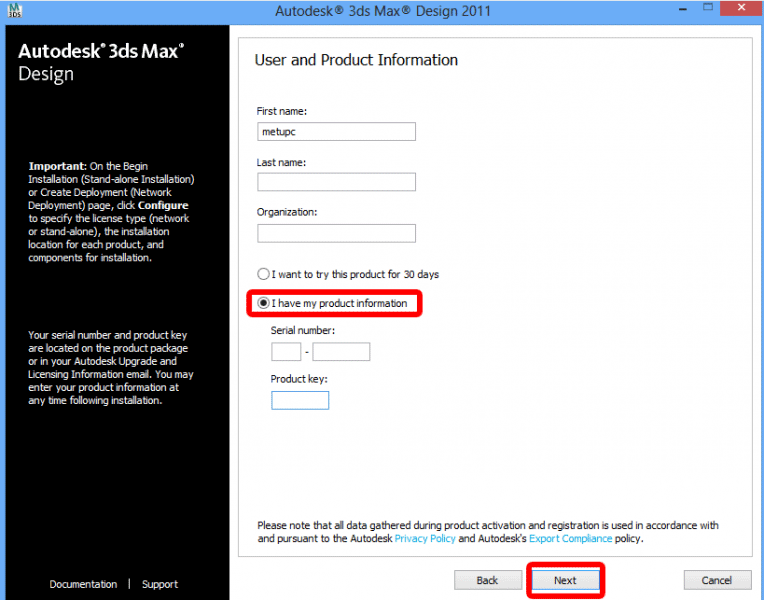This screenshot has width=764, height=600.
Task: Select 'I have my product information' option
Action: coord(333,303)
